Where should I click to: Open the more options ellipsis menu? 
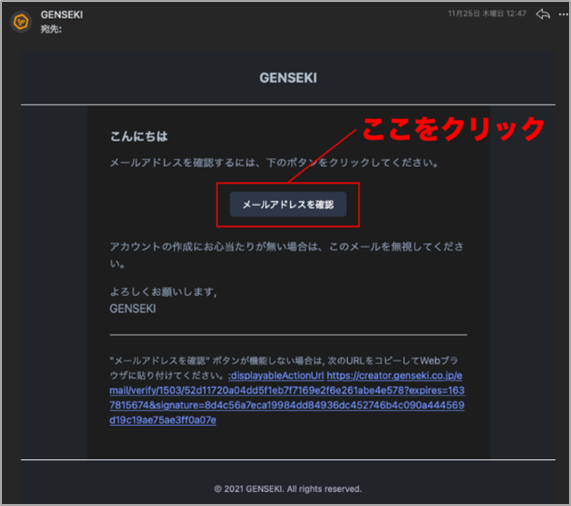(563, 15)
